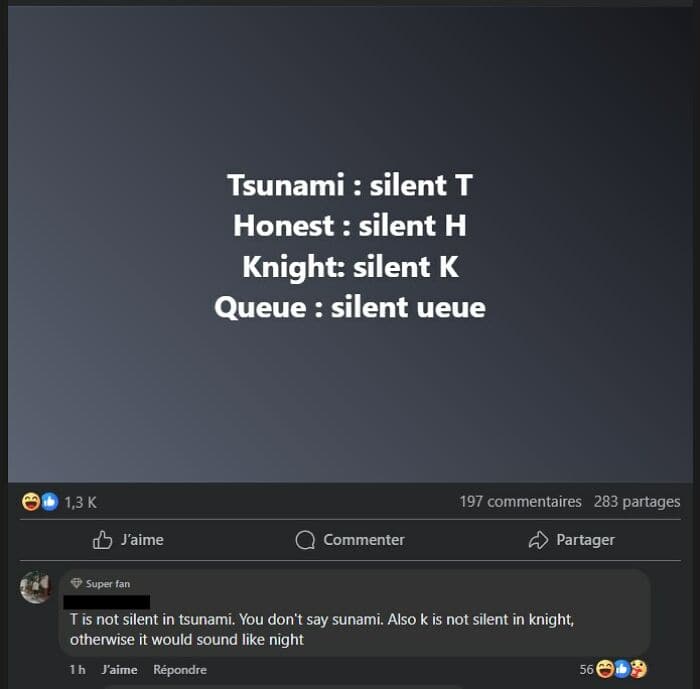
Task: Click the Commenter speech bubble icon
Action: 305,540
